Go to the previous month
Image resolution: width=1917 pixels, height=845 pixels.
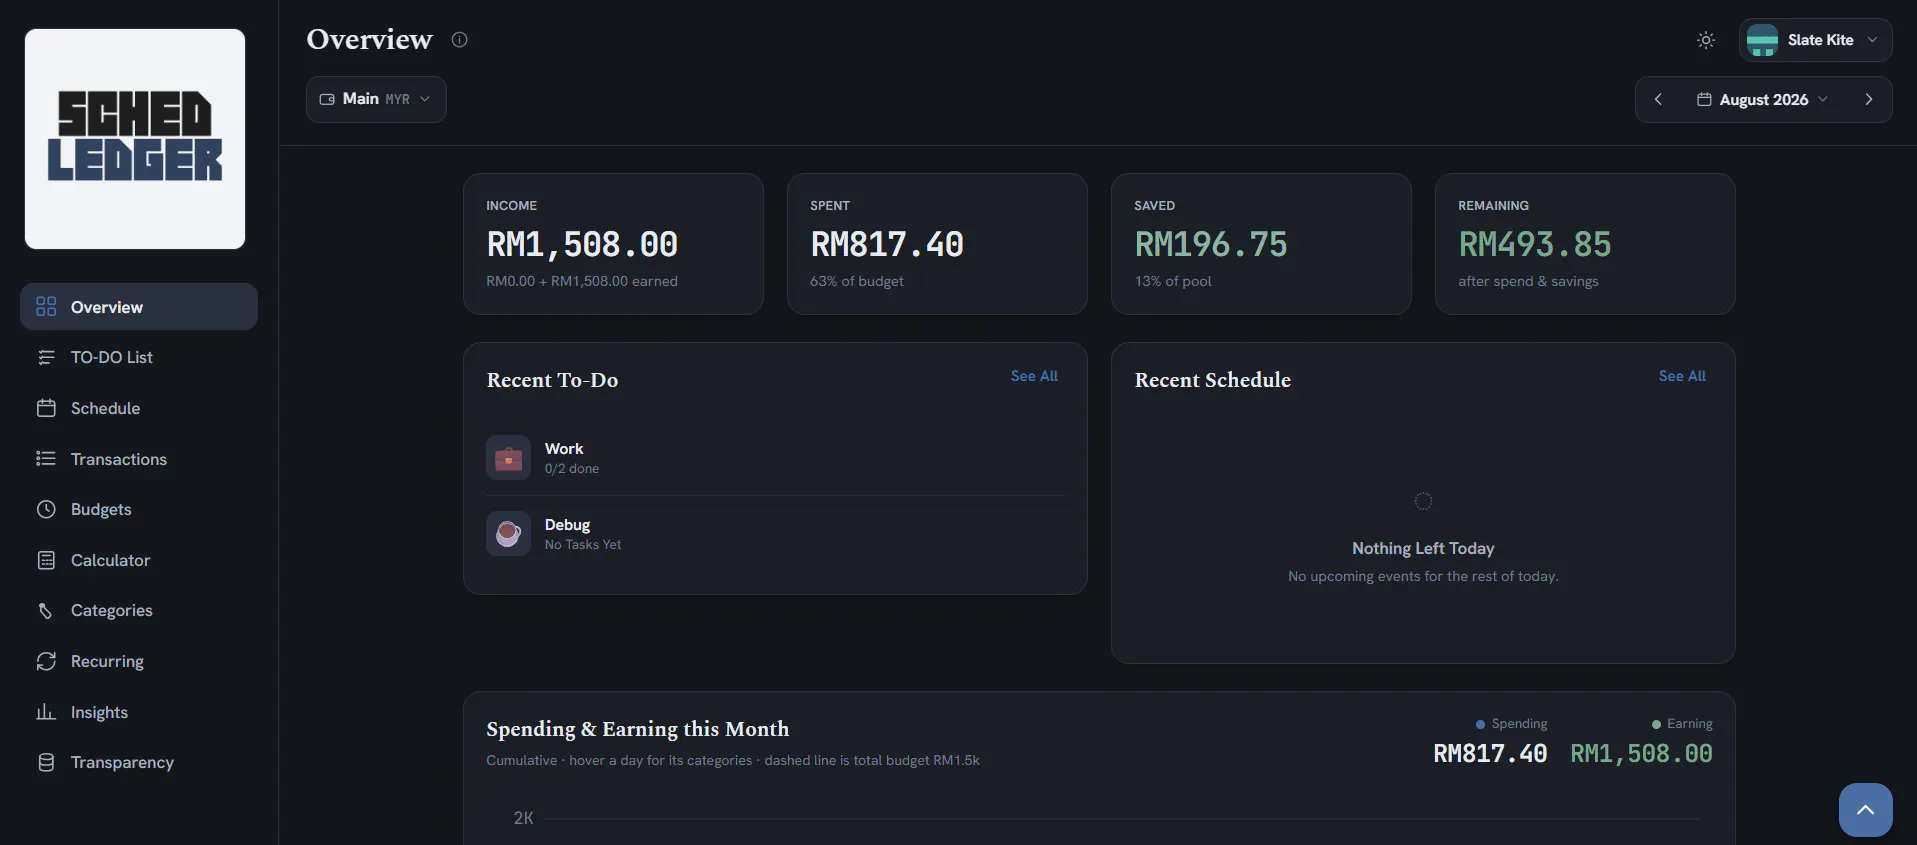[1658, 99]
